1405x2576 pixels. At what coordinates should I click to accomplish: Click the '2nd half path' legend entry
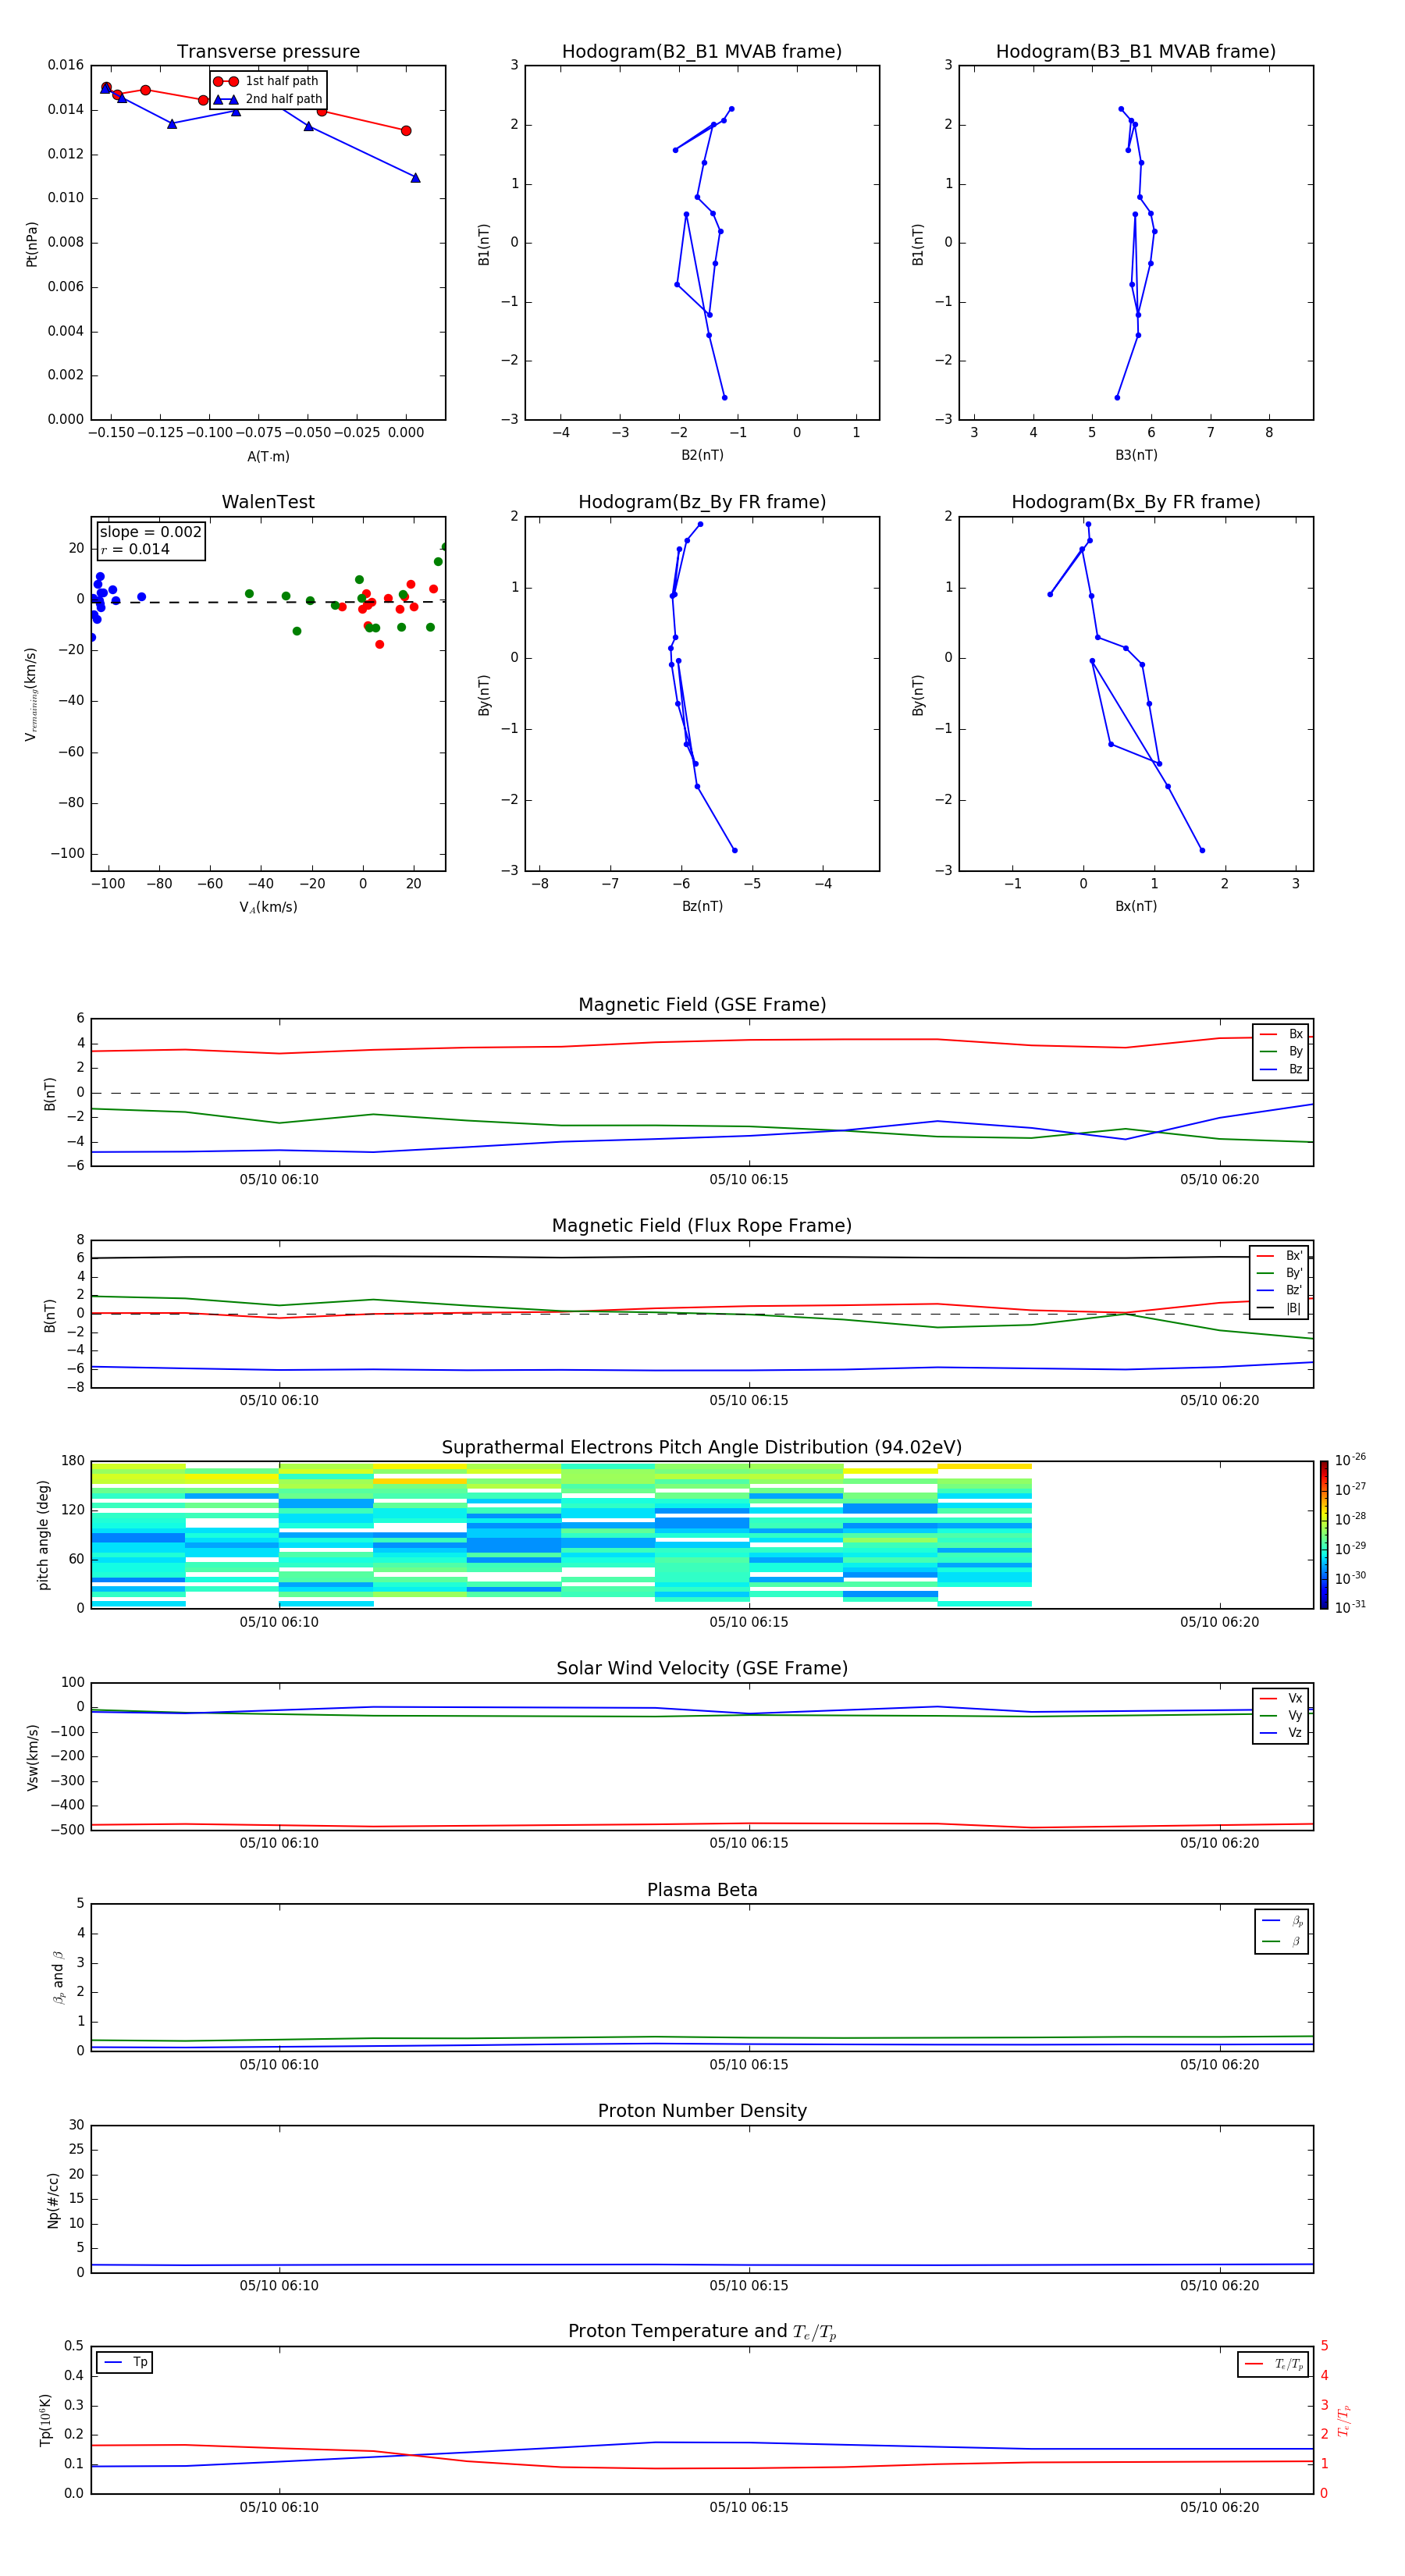(x=268, y=99)
